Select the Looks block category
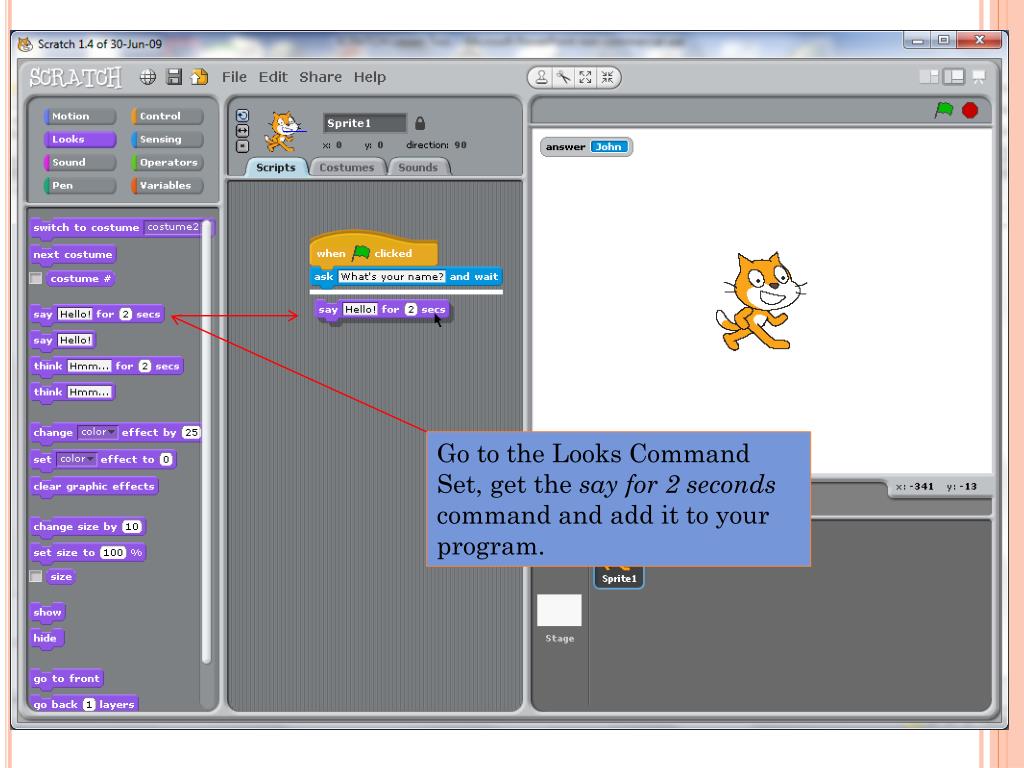 coord(80,139)
